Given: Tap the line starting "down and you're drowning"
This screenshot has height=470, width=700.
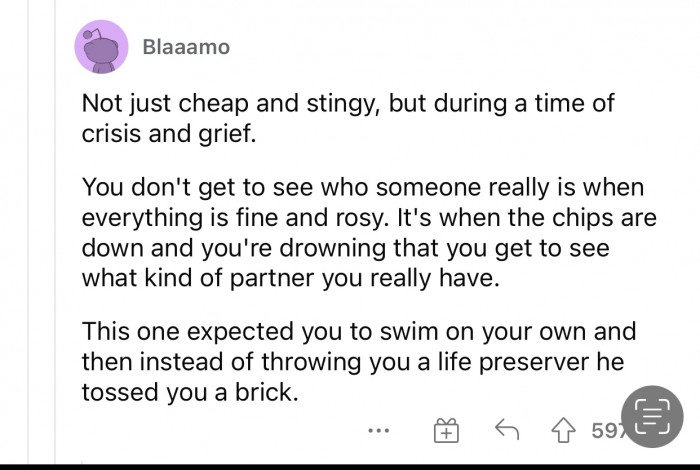Looking at the screenshot, I should pyautogui.click(x=345, y=246).
